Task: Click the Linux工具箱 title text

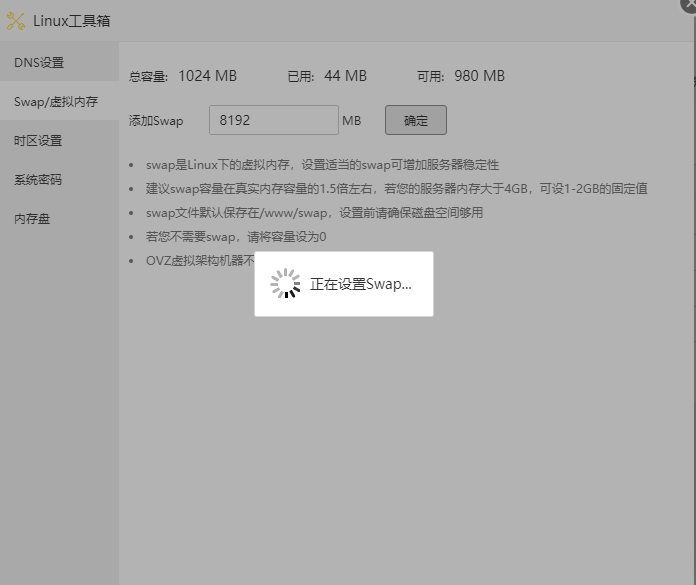Action: point(71,21)
